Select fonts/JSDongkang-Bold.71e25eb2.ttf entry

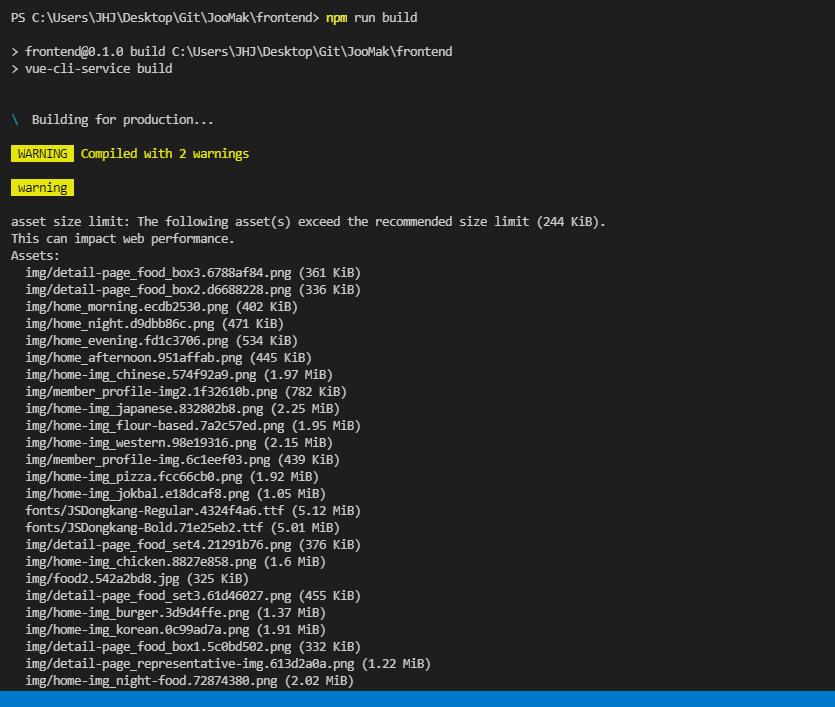(x=183, y=528)
